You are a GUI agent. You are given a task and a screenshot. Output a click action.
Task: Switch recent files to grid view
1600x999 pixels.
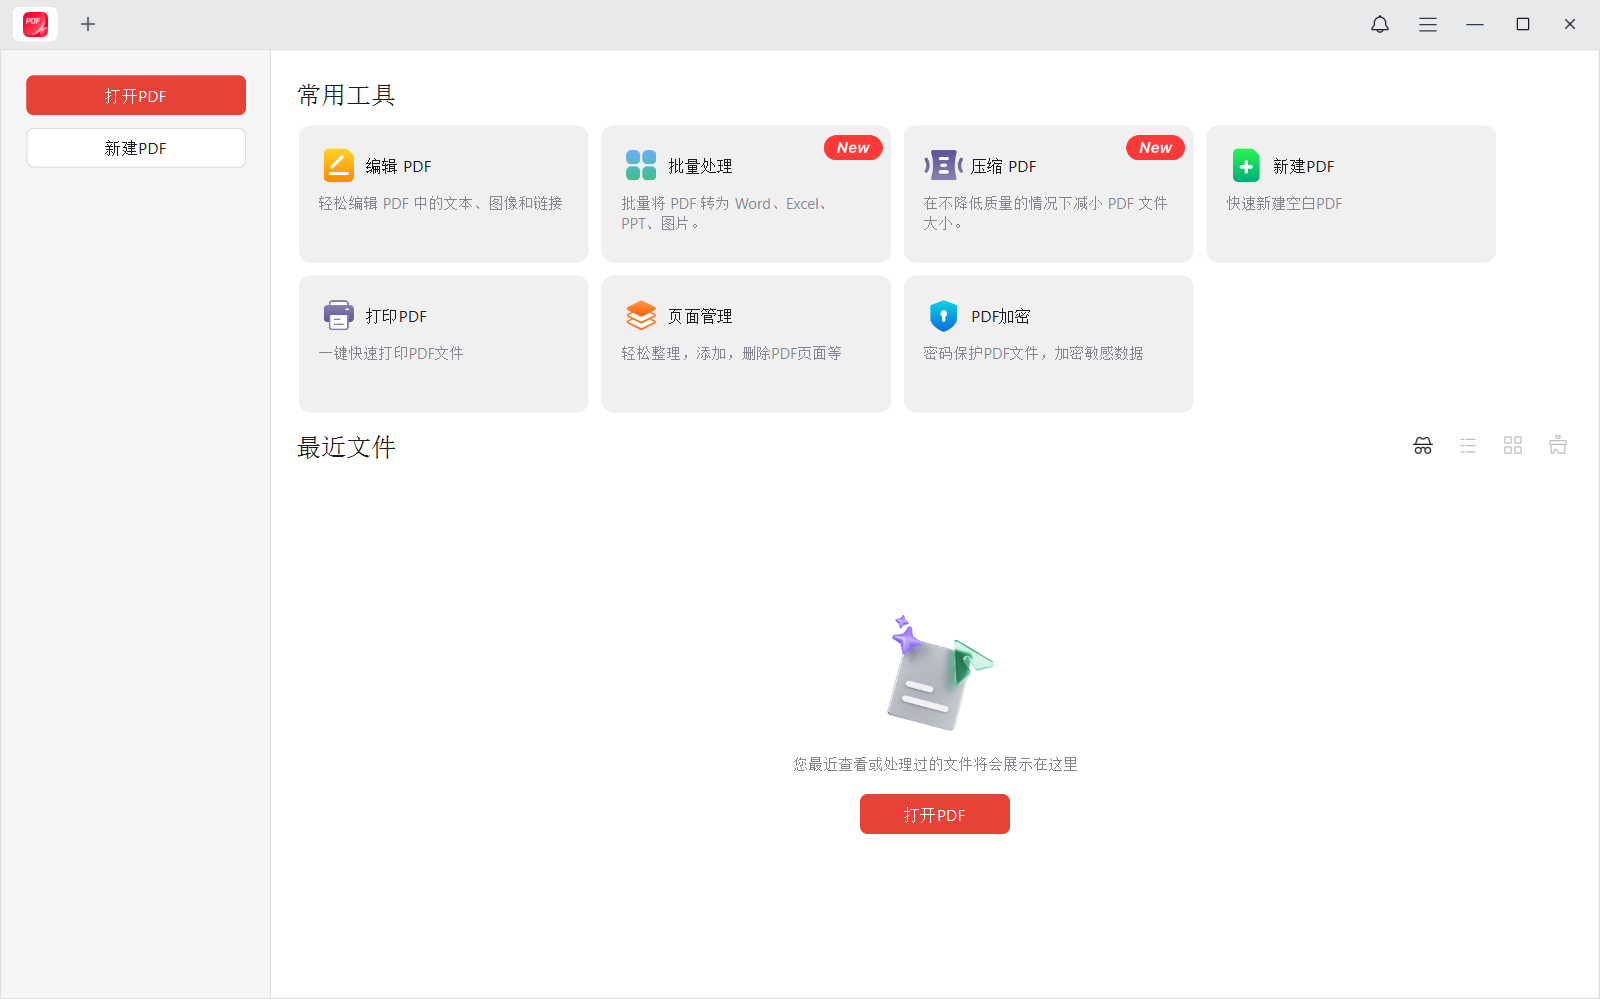pos(1512,445)
